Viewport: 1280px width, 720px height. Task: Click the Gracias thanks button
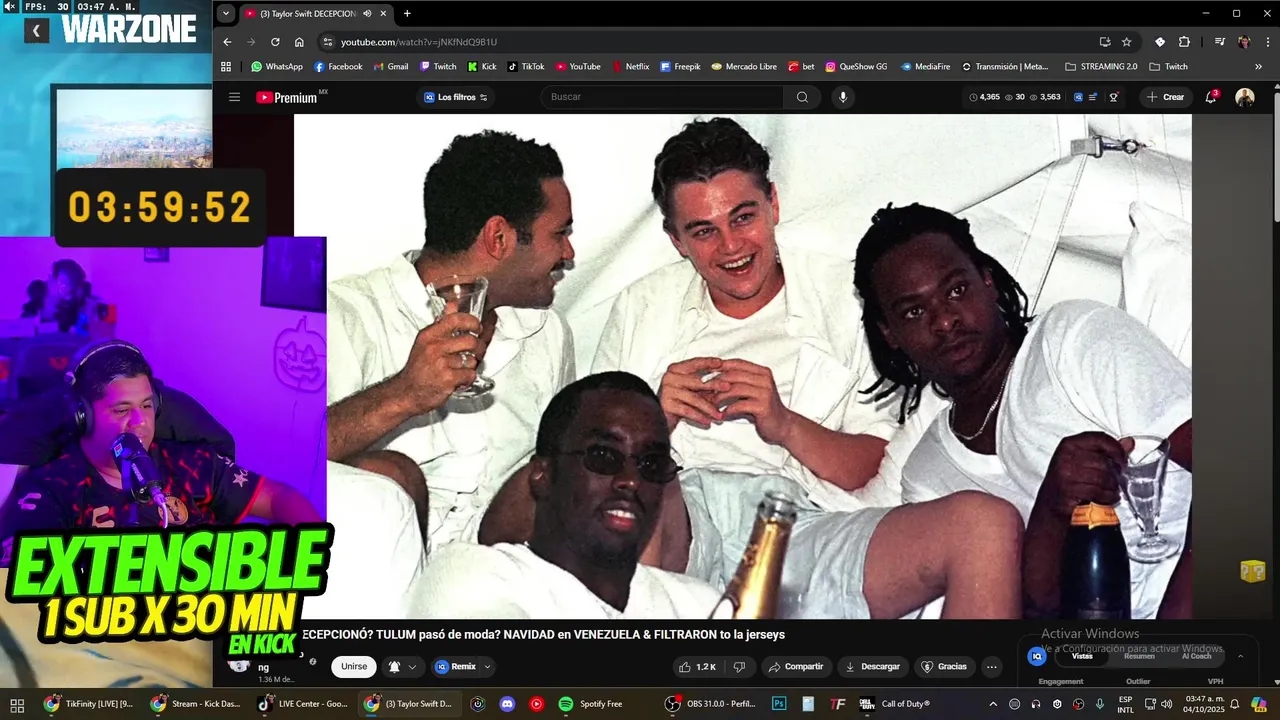(x=943, y=667)
